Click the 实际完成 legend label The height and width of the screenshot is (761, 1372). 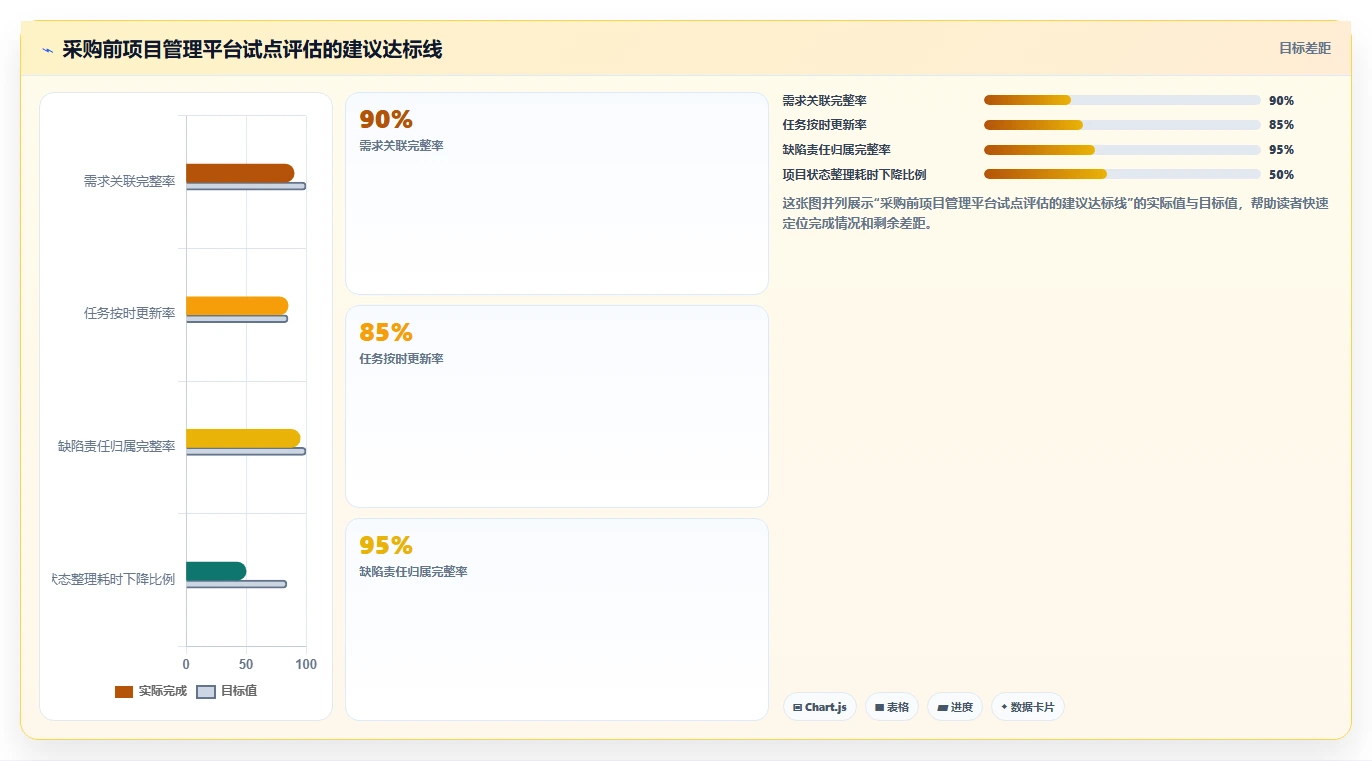pos(163,691)
